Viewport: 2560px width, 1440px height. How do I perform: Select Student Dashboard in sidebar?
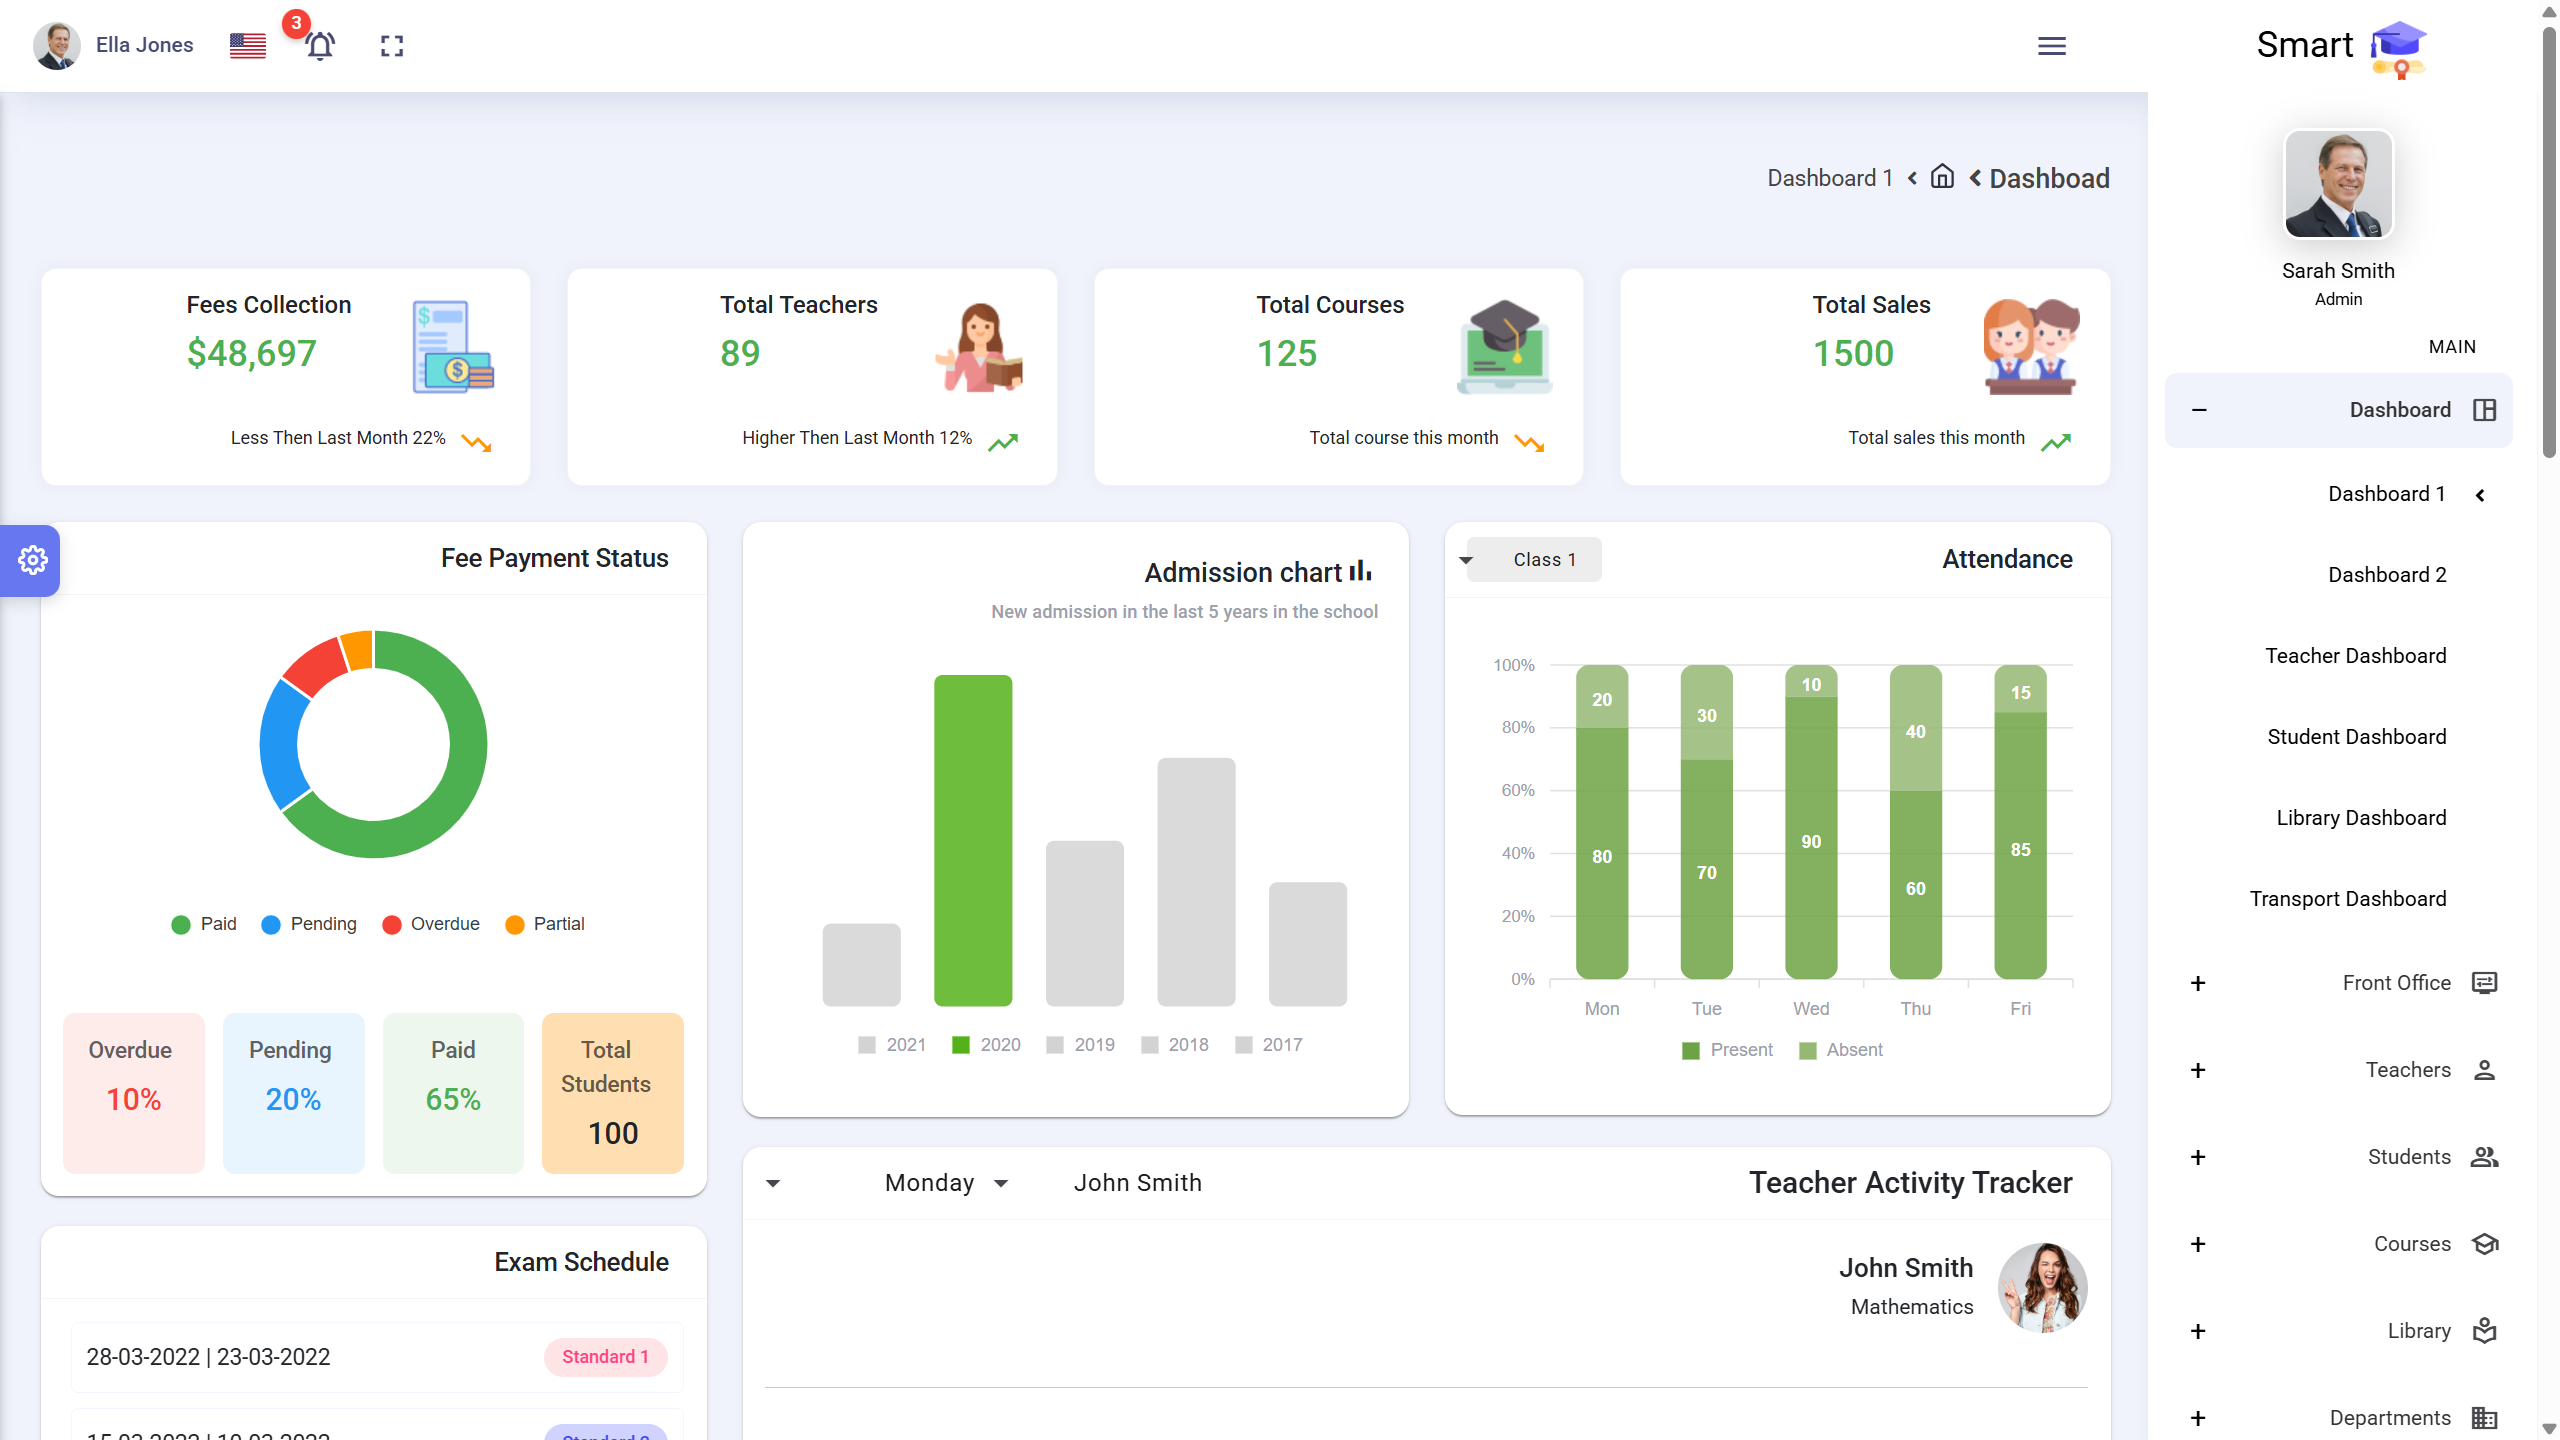pos(2356,737)
